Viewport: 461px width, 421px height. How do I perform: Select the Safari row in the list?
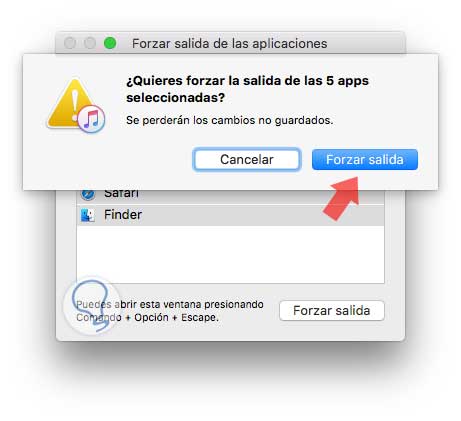(230, 197)
